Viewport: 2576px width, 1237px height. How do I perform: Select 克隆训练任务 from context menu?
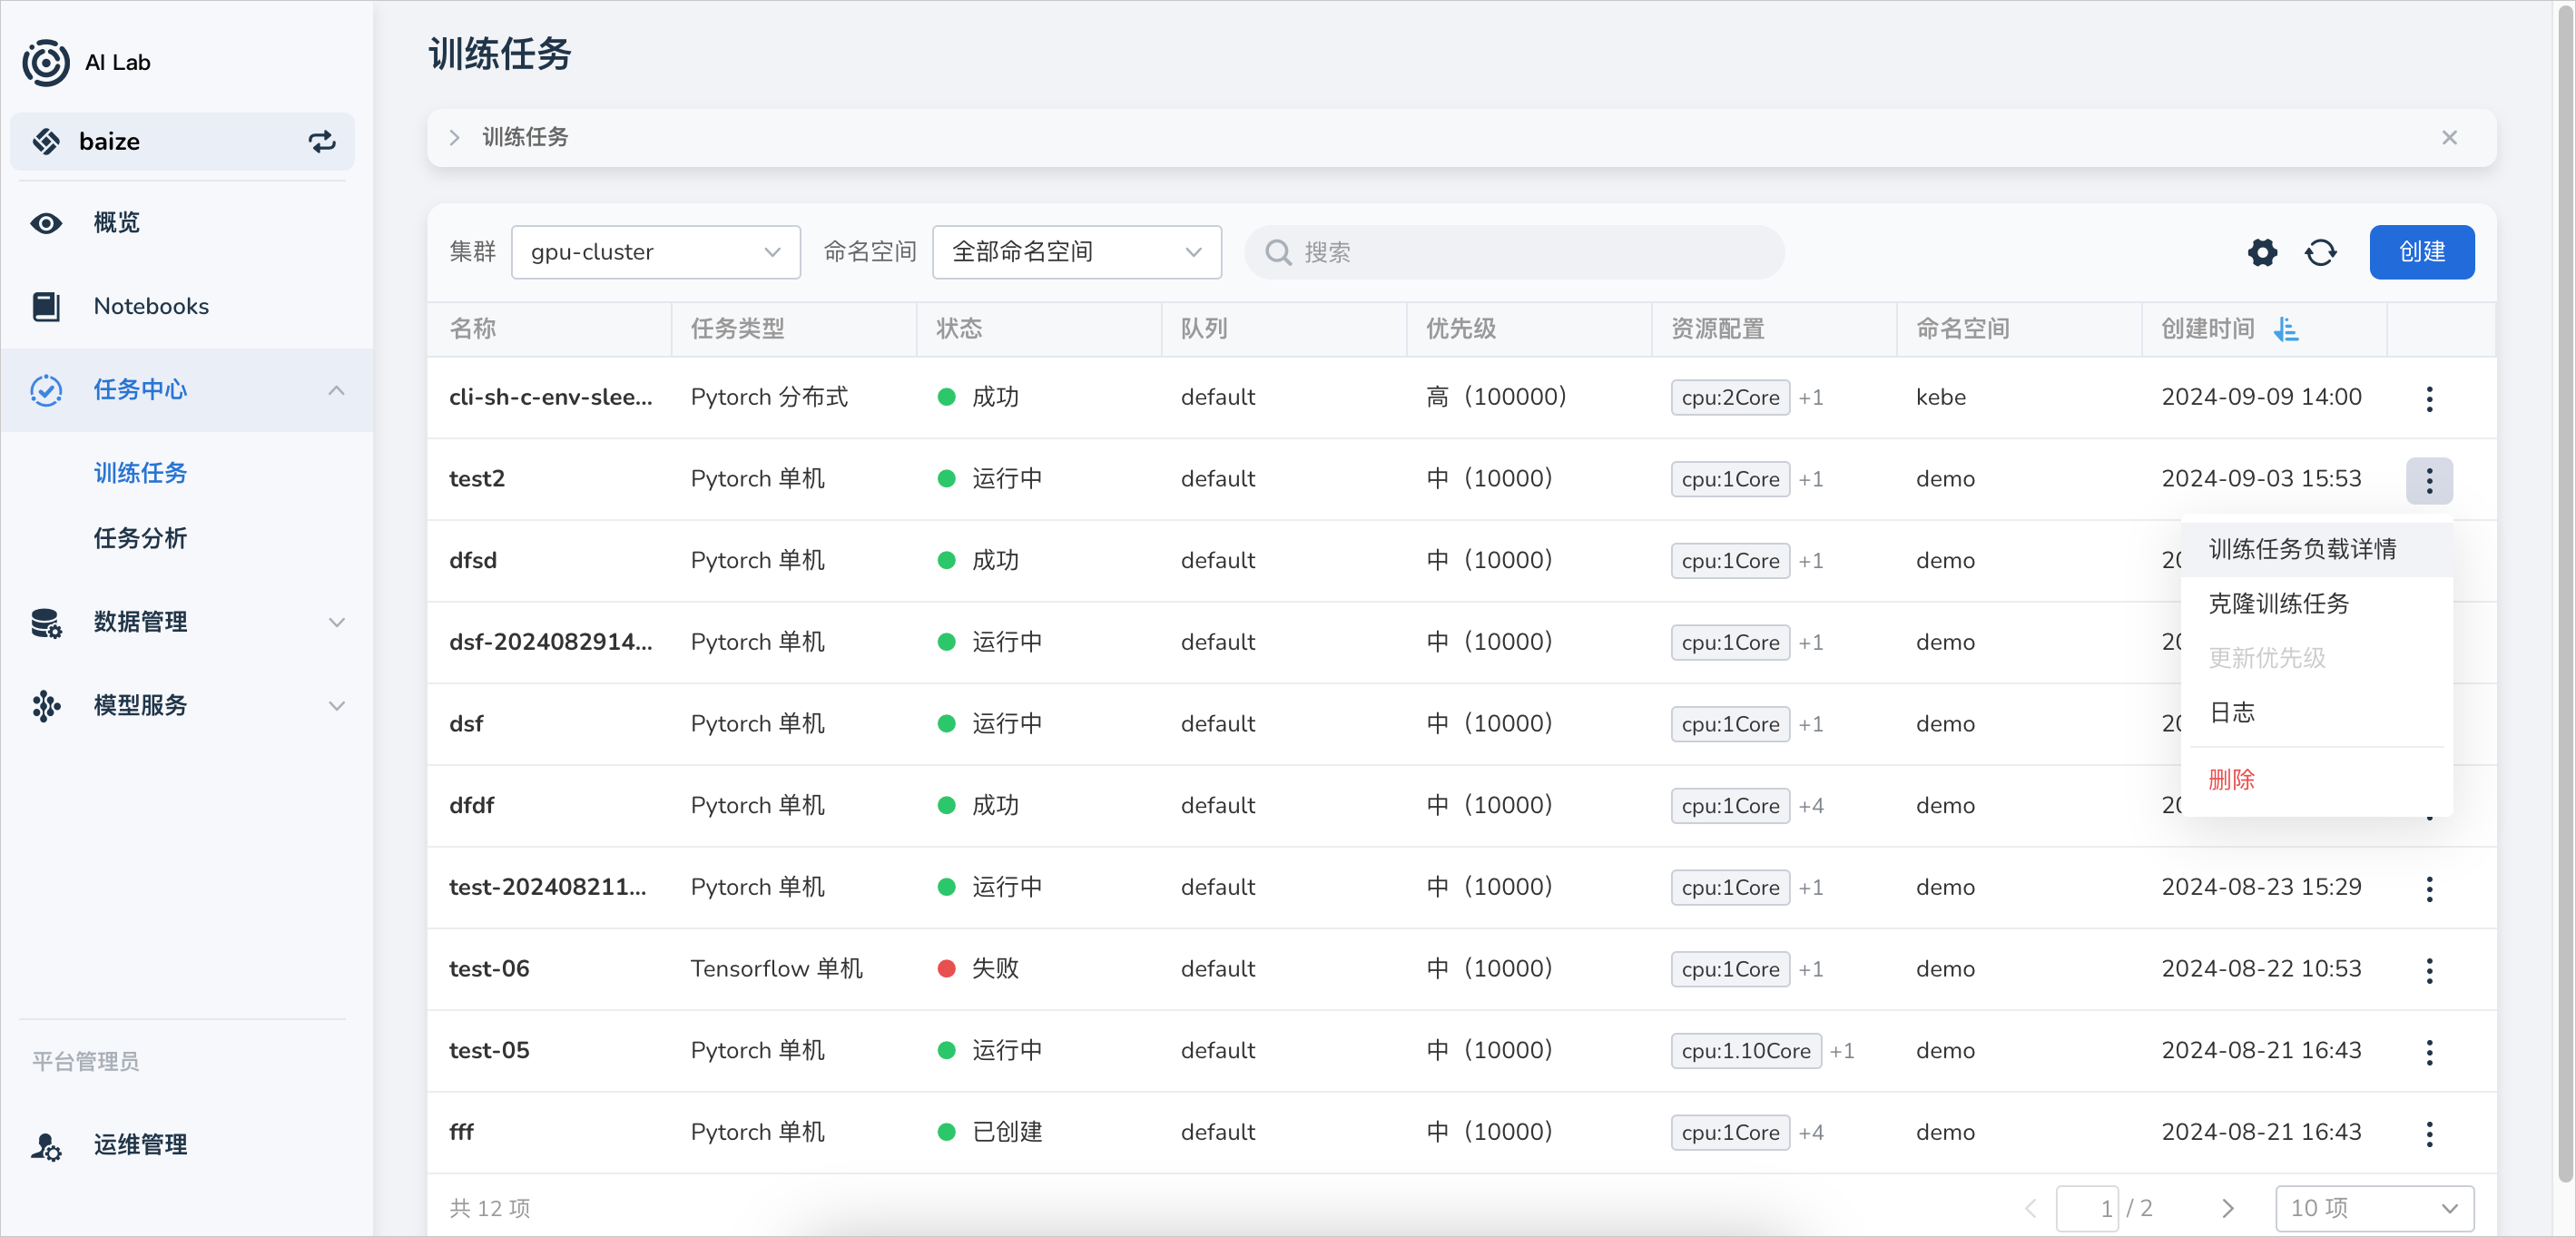[x=2316, y=604]
